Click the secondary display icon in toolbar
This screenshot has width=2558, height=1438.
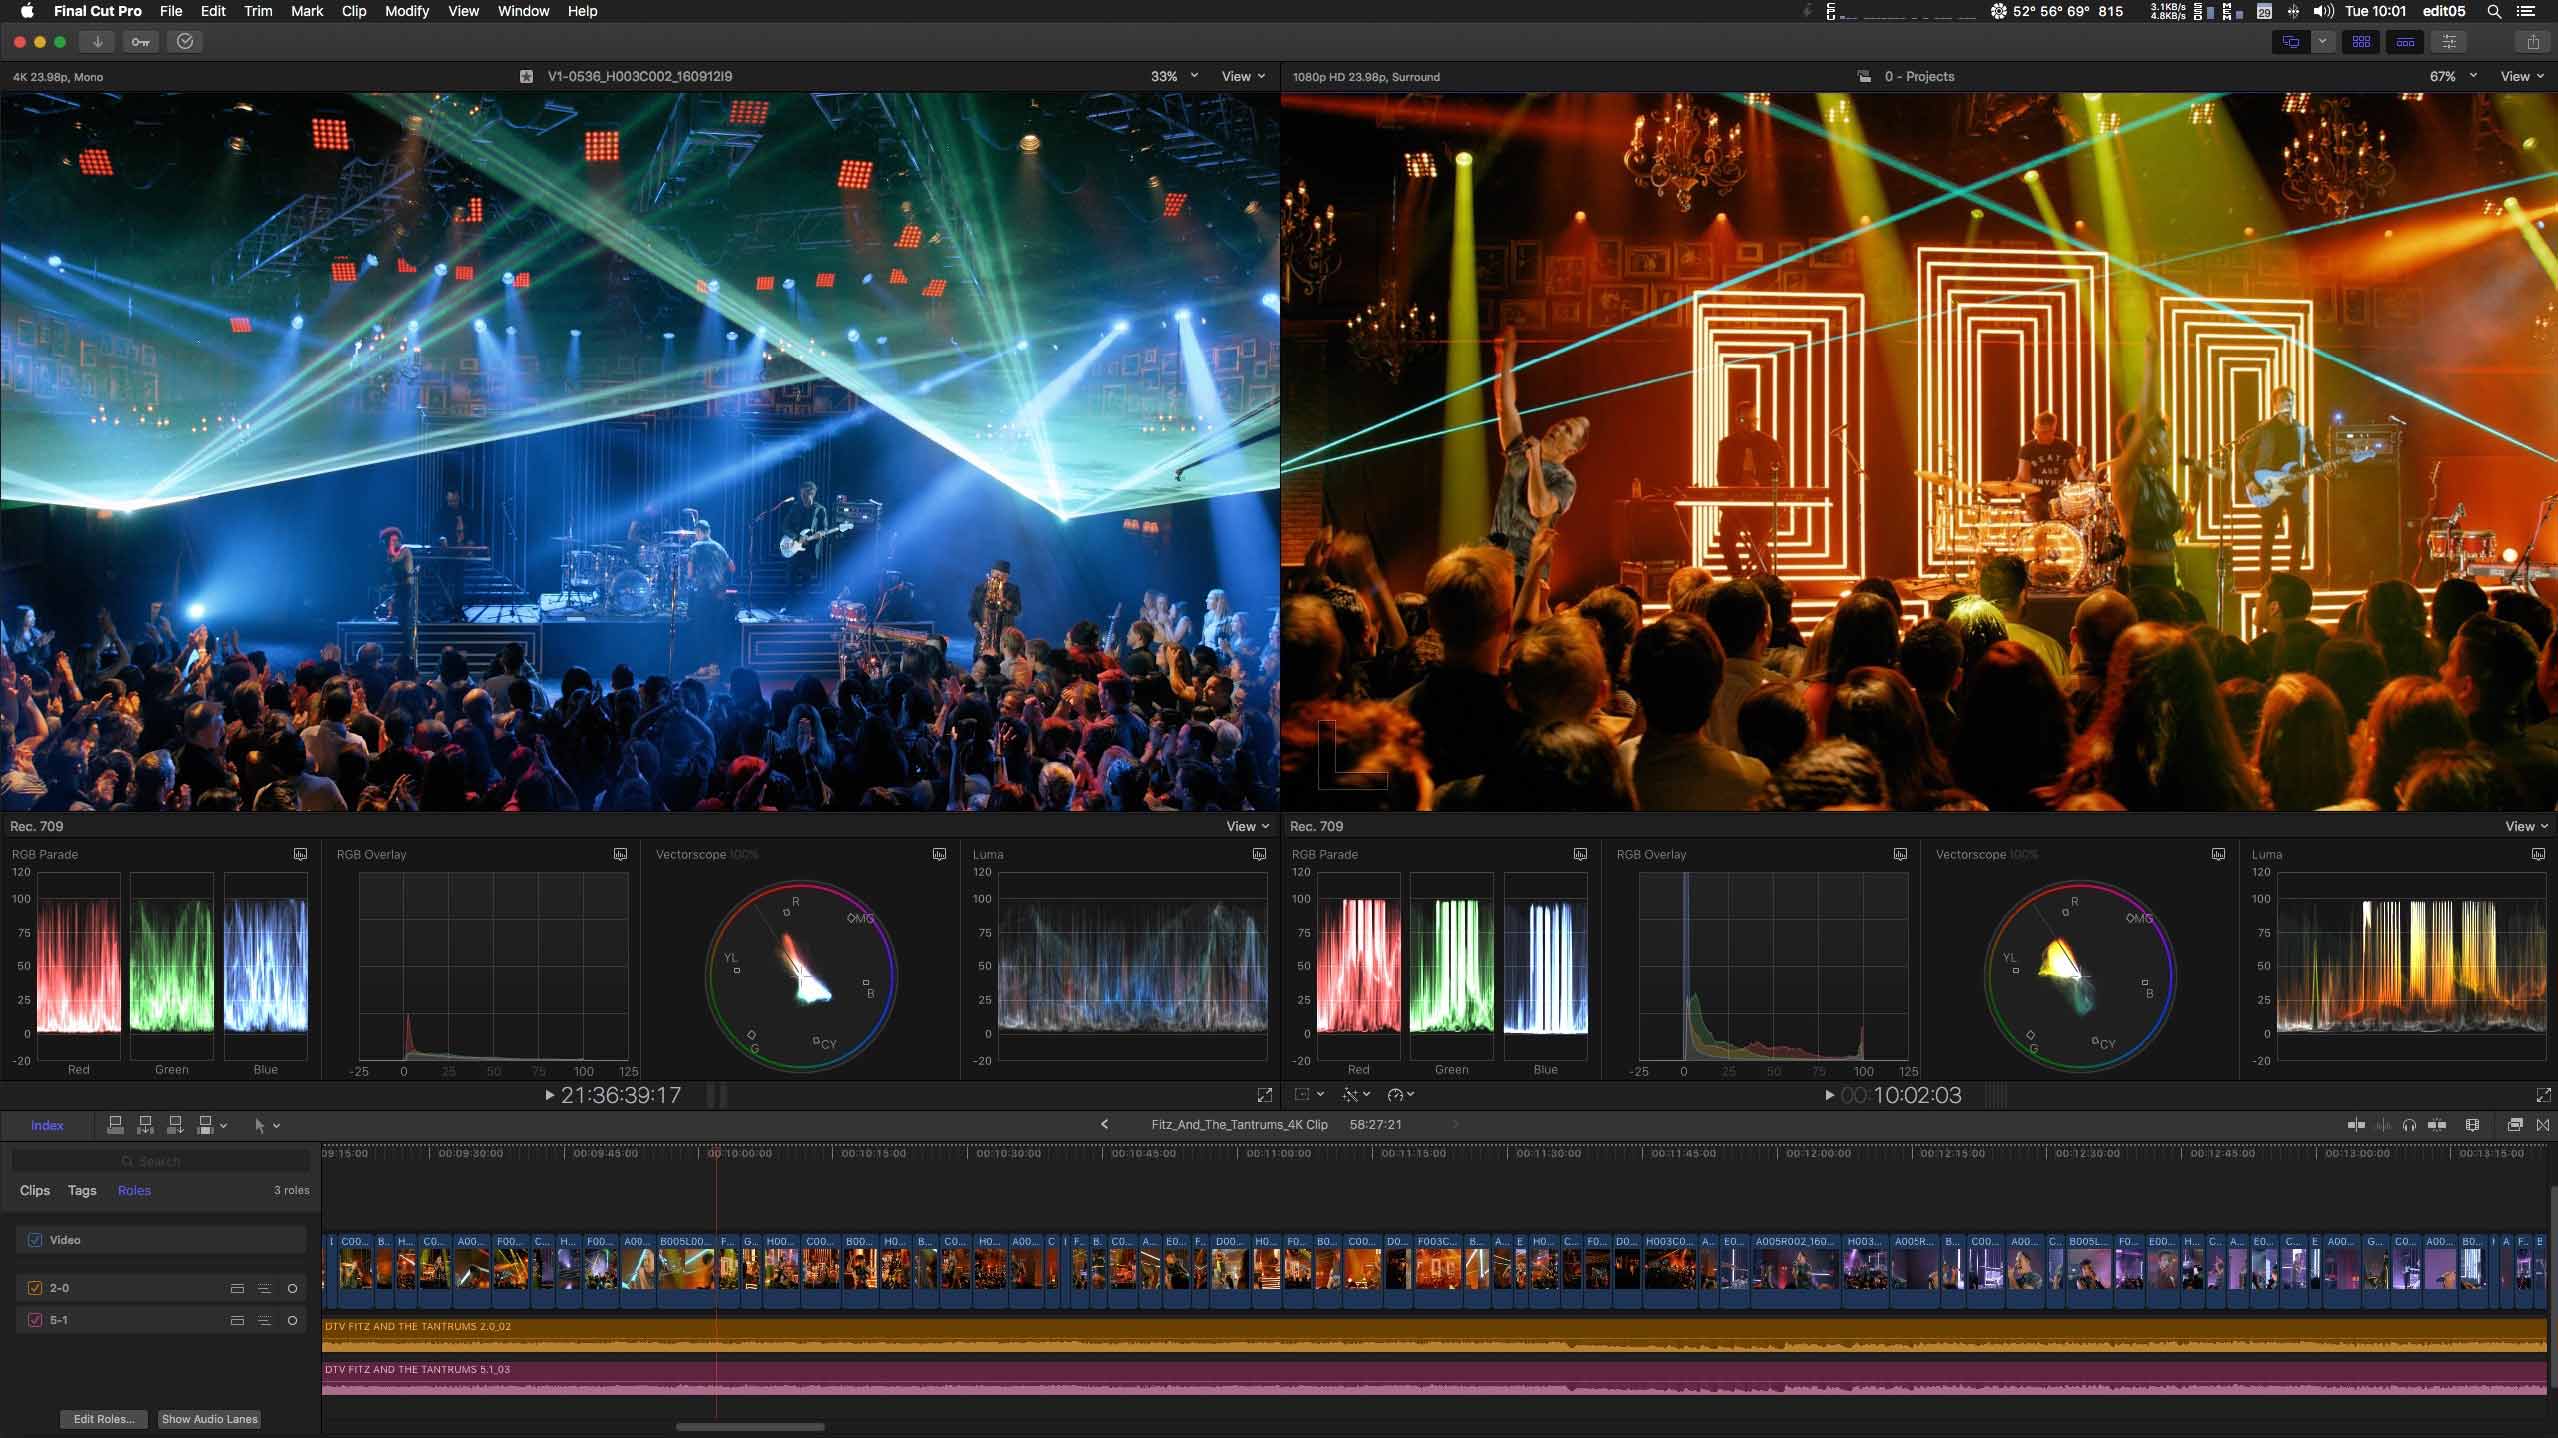[2290, 41]
